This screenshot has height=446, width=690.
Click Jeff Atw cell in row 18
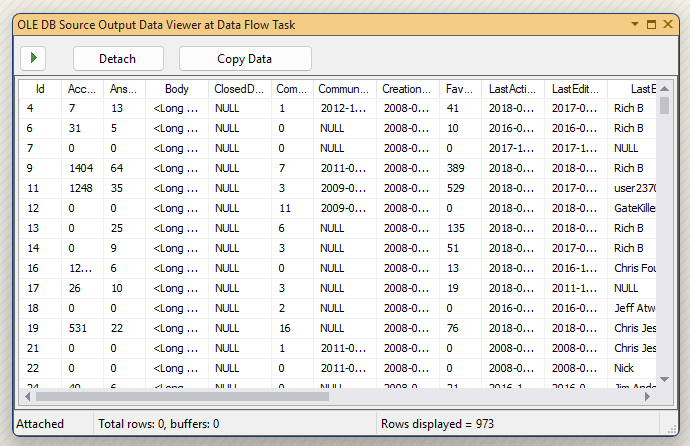[632, 308]
